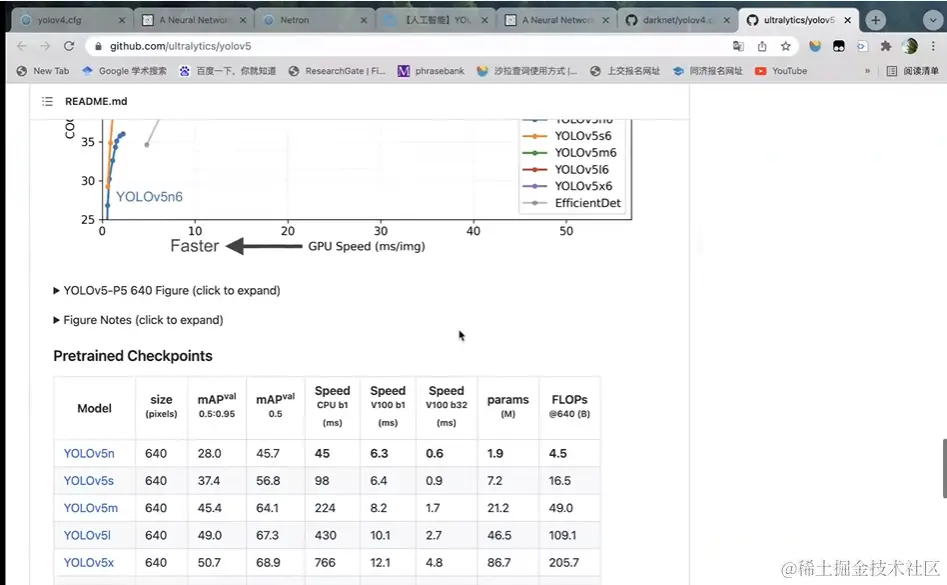Viewport: 947px width, 585px height.
Task: Open the ResearchGate bookmark
Action: point(337,71)
